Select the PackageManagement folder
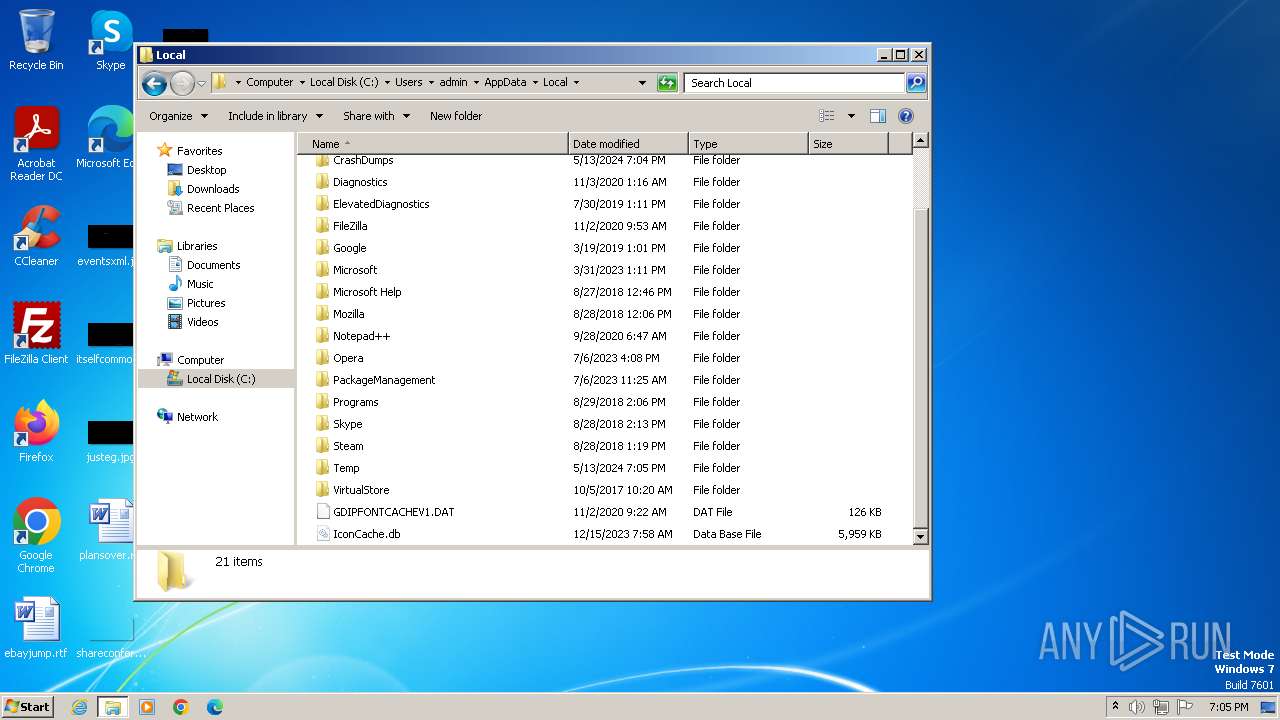1280x720 pixels. click(384, 380)
